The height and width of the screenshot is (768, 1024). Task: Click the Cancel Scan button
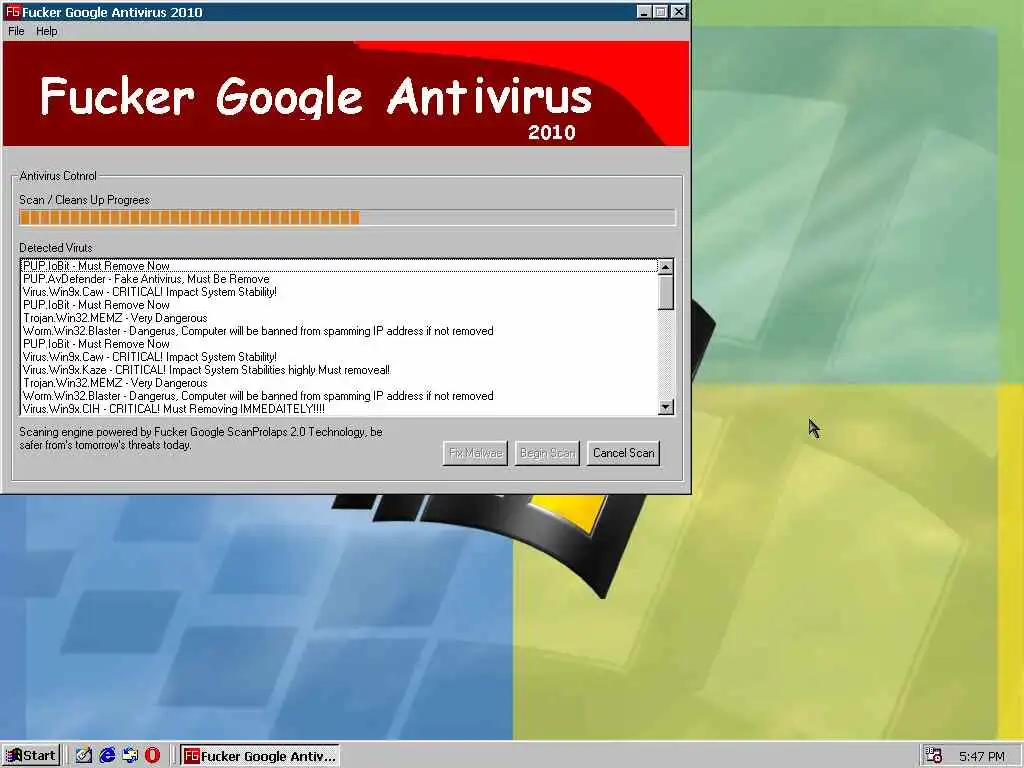coord(624,453)
